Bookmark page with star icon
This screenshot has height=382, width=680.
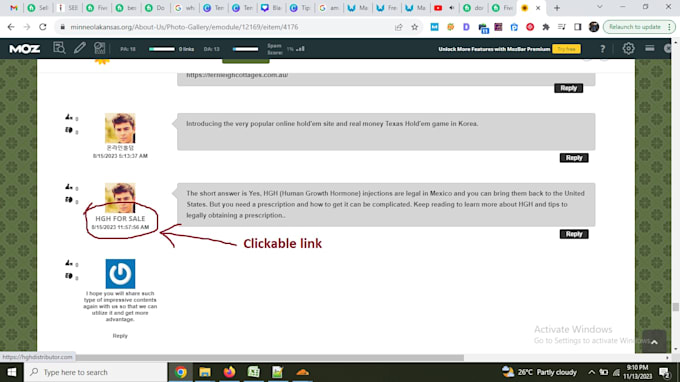coord(415,27)
